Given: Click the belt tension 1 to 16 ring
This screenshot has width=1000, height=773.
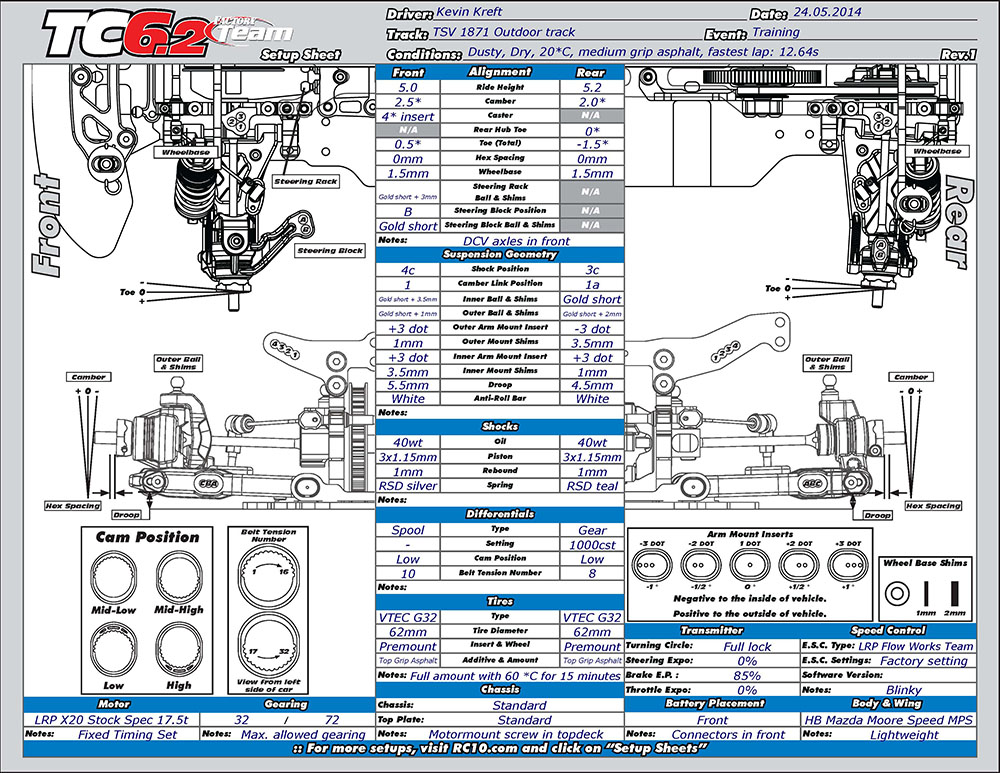Looking at the screenshot, I should [268, 575].
